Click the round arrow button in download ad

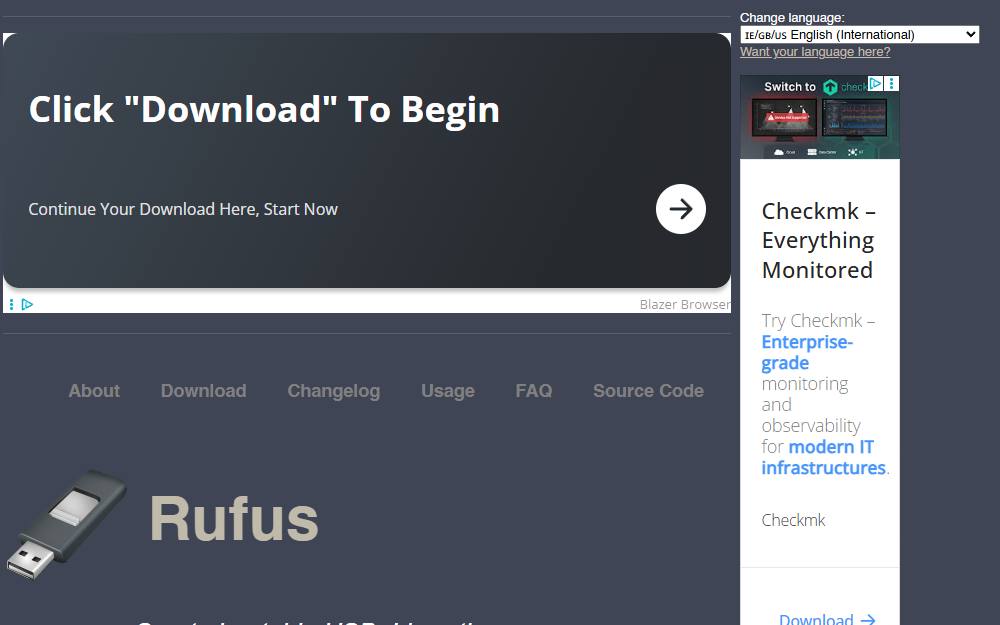680,209
